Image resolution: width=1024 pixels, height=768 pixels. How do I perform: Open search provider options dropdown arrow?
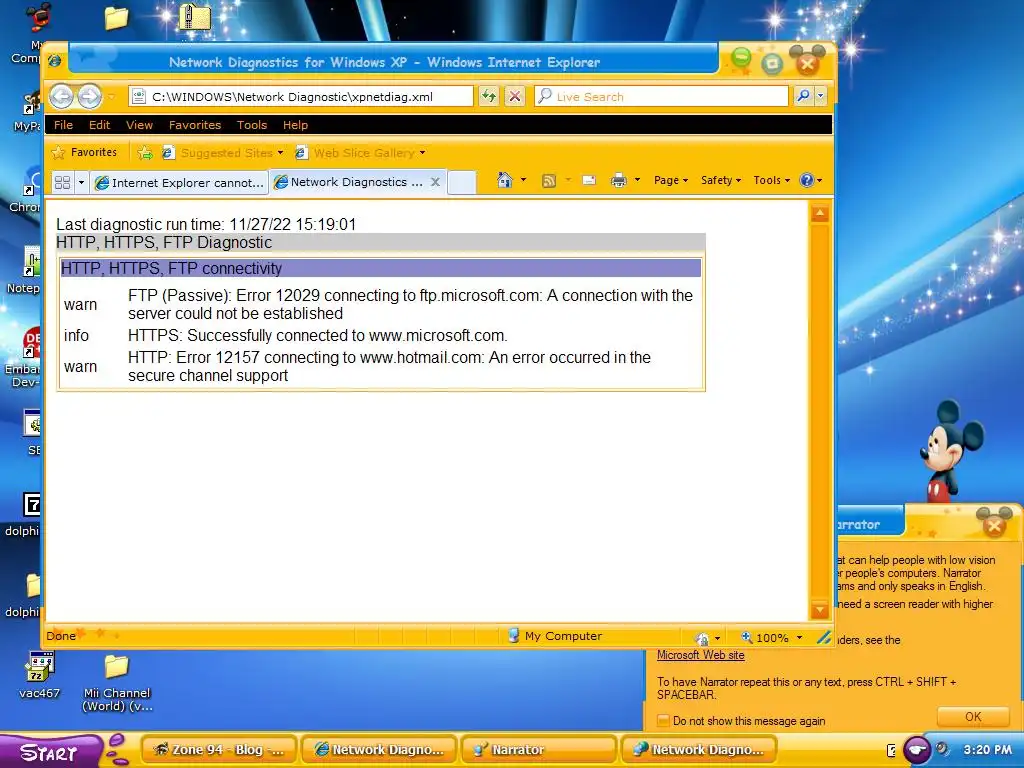[821, 96]
